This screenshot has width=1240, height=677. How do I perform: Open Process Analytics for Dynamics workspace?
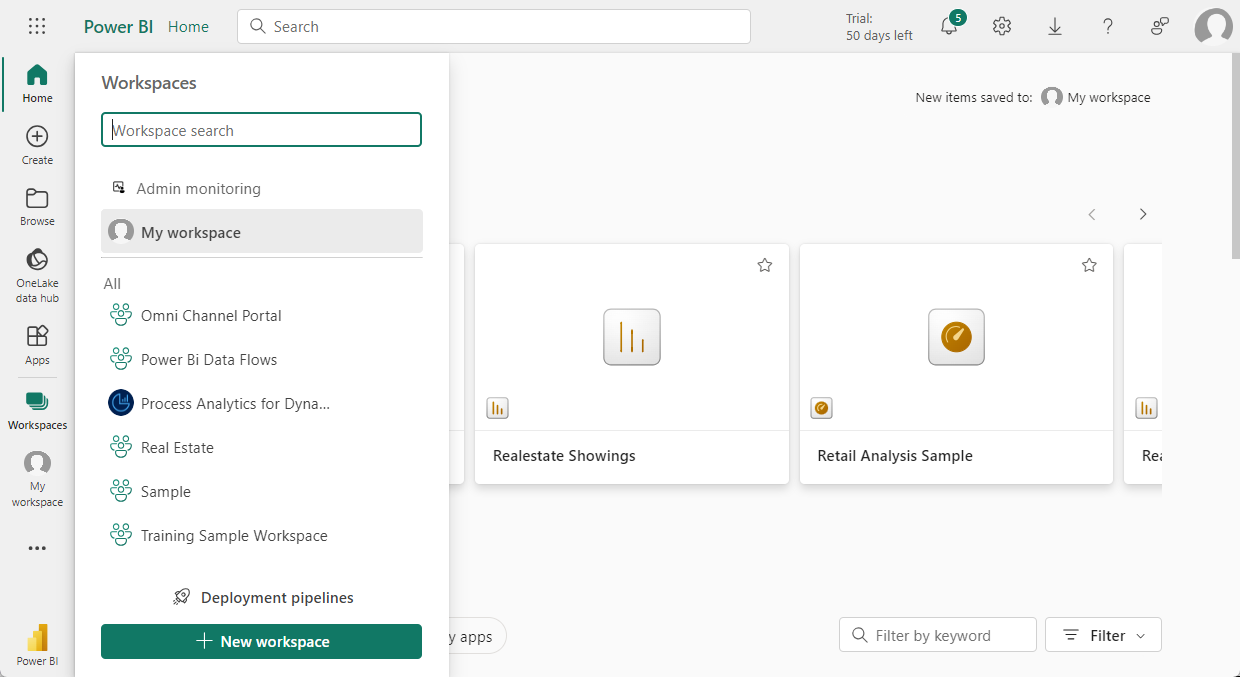point(261,403)
